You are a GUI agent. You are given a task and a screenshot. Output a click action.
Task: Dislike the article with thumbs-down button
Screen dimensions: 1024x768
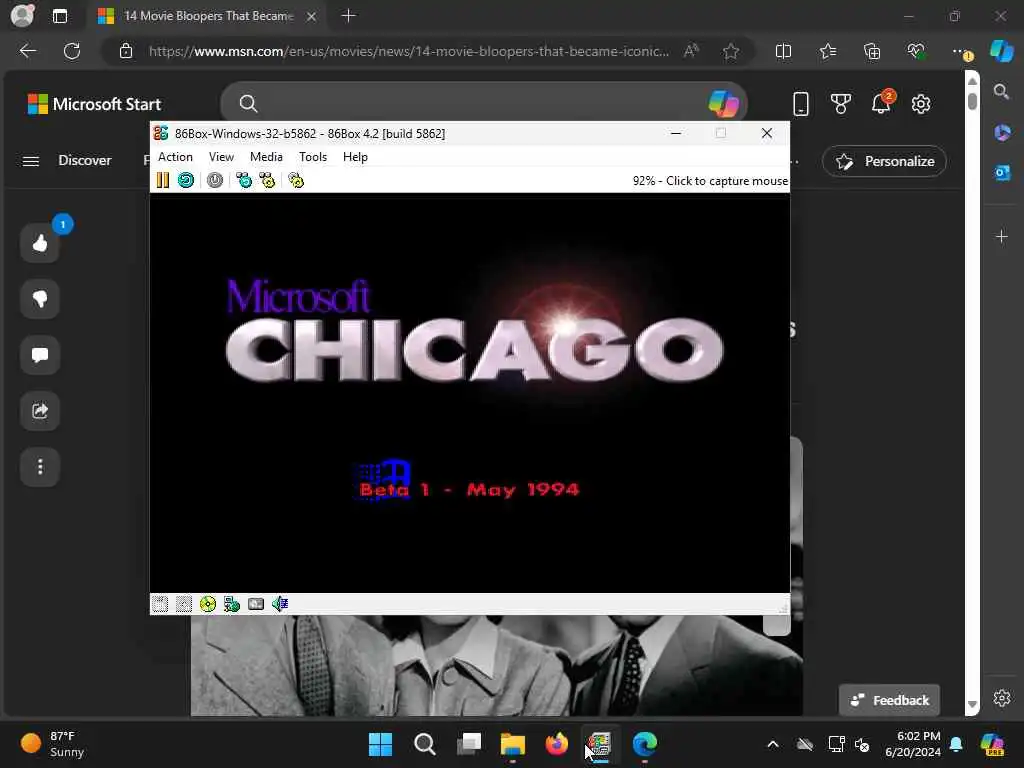coord(40,299)
